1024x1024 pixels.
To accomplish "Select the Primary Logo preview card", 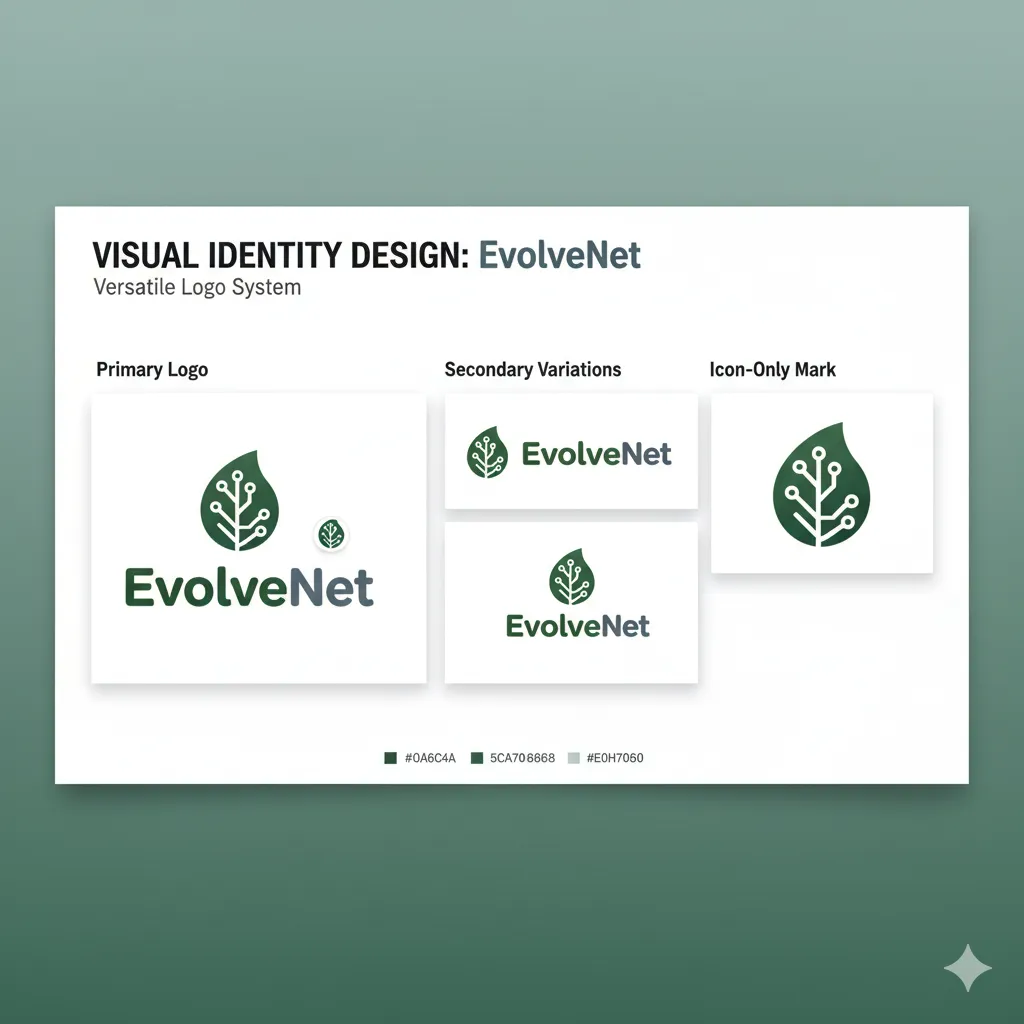I will point(258,538).
